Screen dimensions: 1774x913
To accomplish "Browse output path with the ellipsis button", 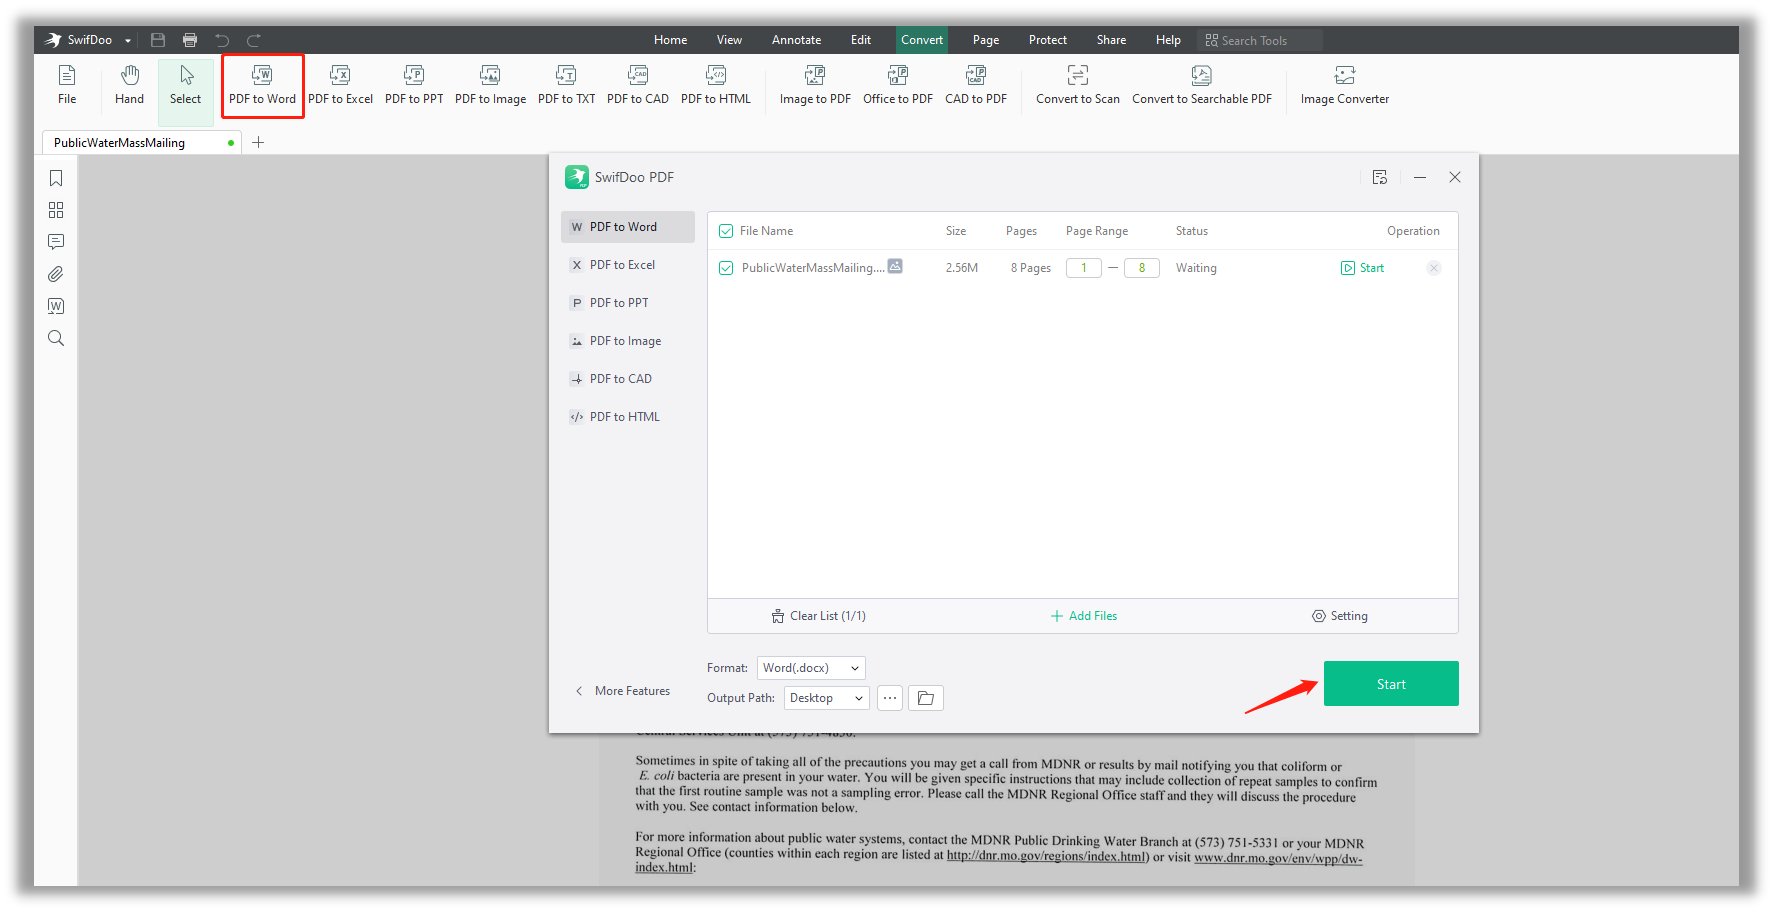I will (890, 698).
